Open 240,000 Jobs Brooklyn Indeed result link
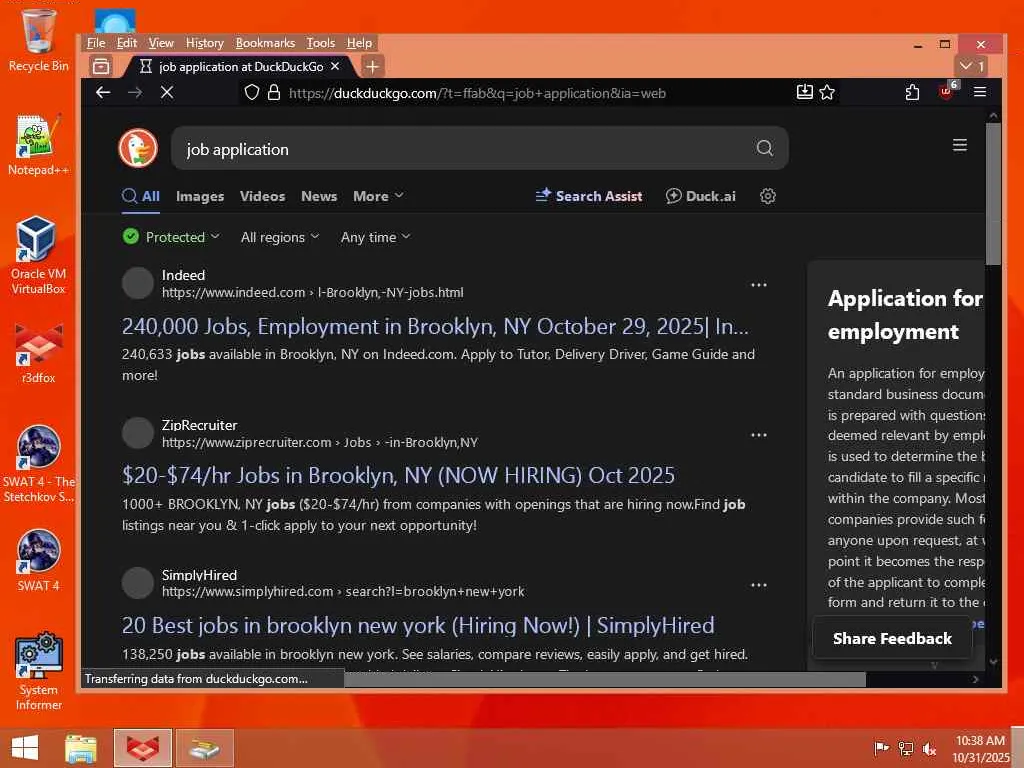 [x=435, y=327]
